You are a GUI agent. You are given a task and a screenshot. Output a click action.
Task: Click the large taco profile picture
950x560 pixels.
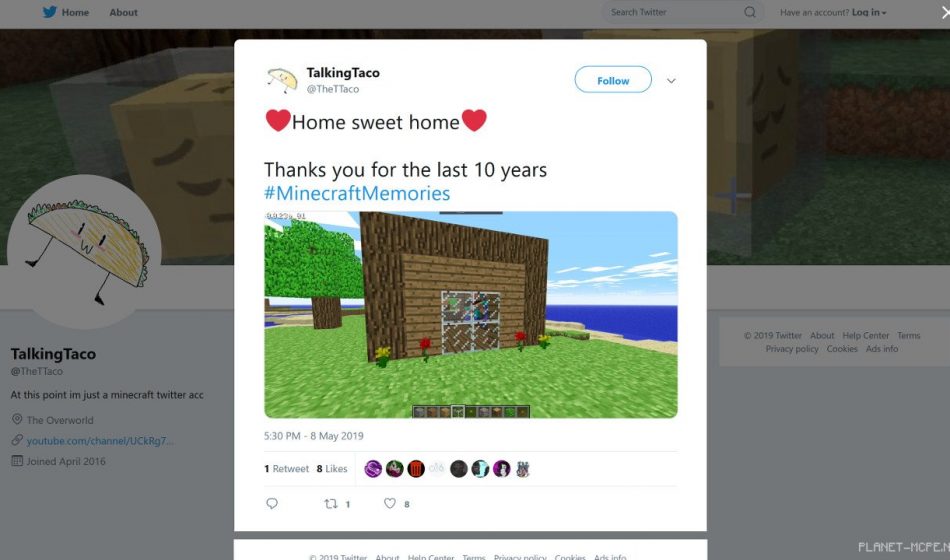tap(84, 252)
